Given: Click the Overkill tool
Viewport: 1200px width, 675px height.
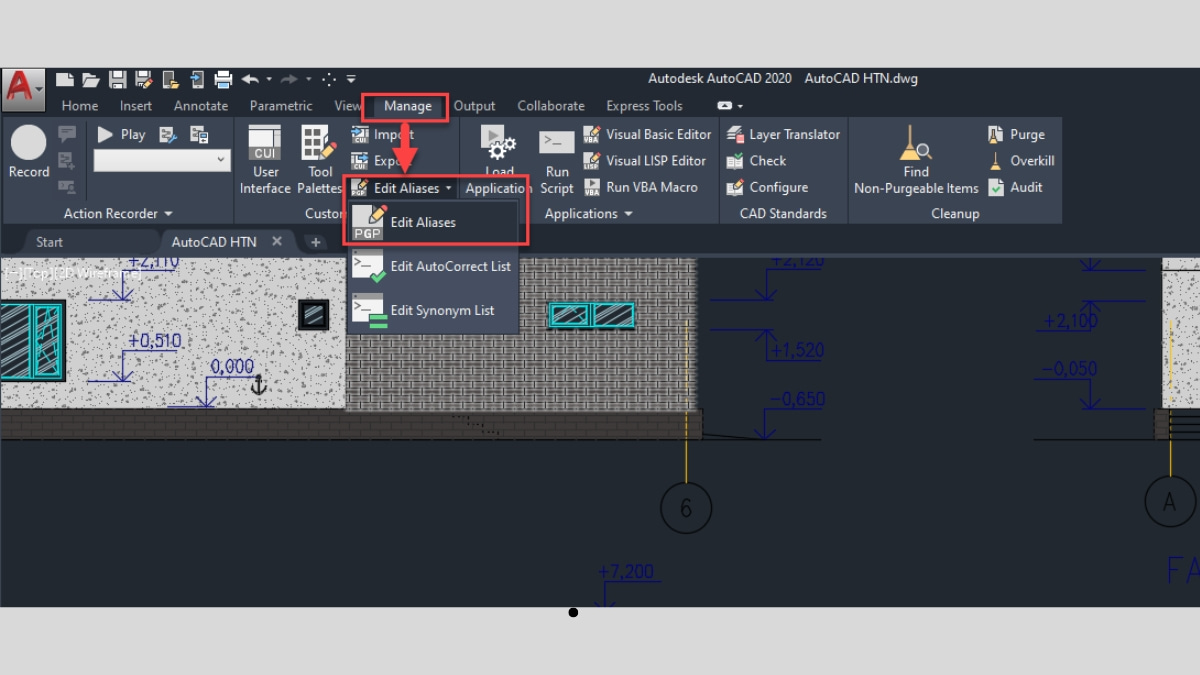Looking at the screenshot, I should [1022, 160].
